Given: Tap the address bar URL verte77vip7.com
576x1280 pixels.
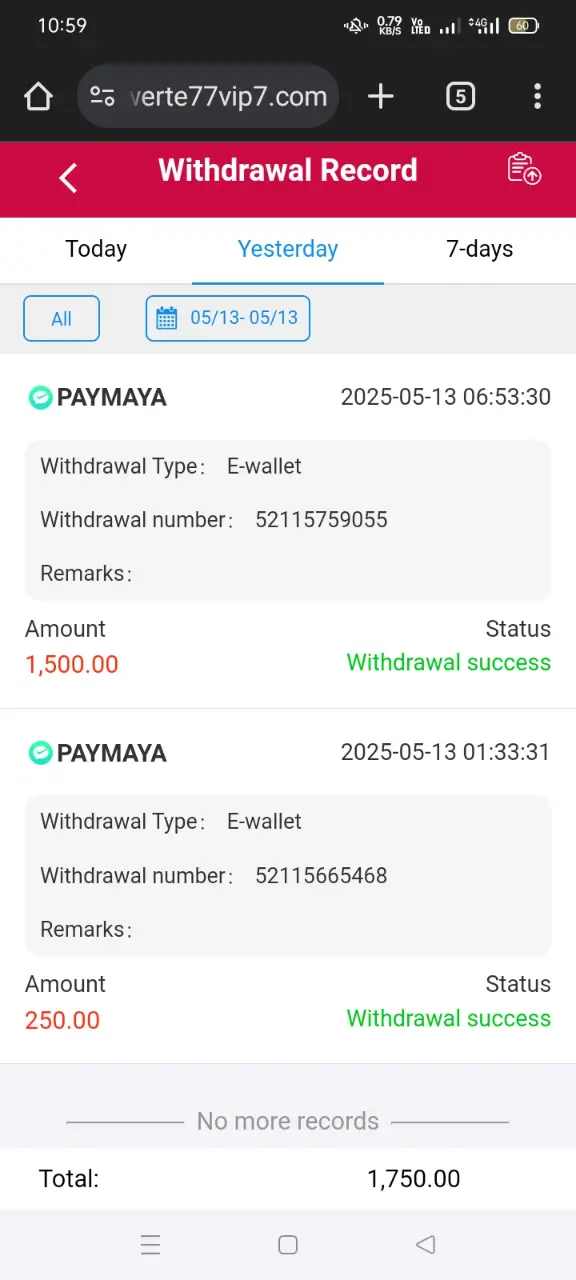Looking at the screenshot, I should click(229, 96).
